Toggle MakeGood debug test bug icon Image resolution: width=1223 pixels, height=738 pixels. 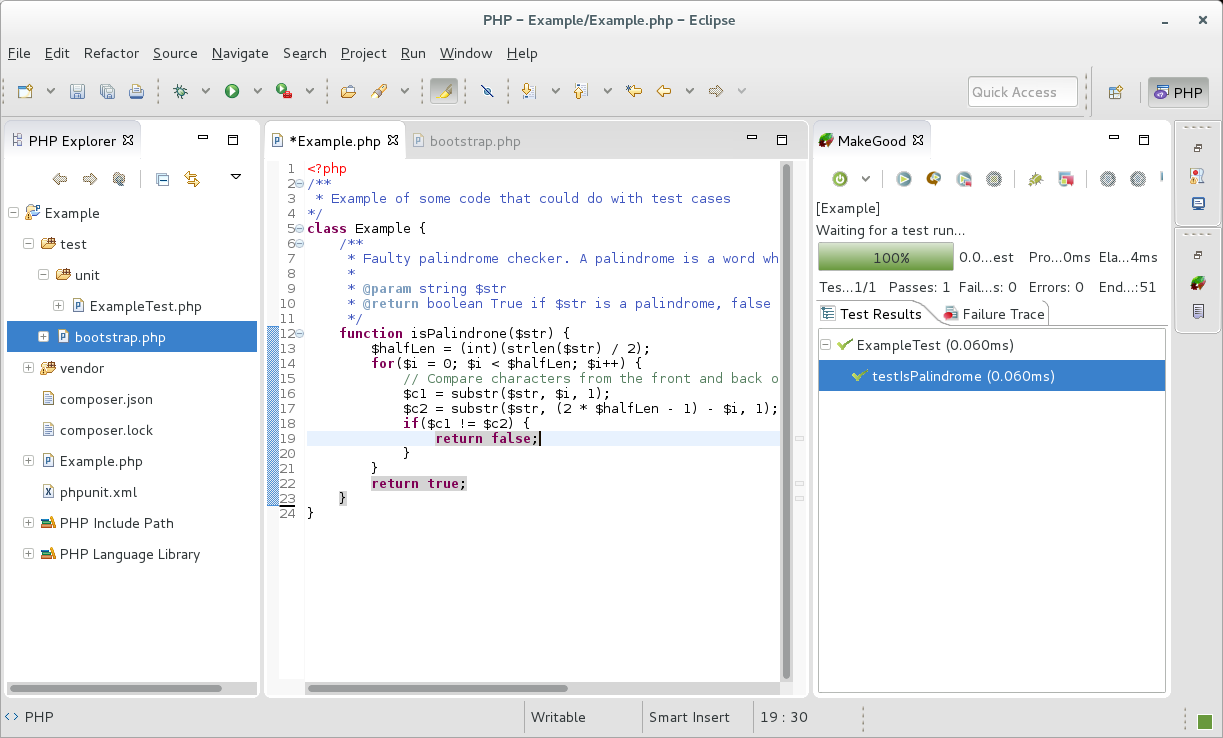[x=1035, y=179]
